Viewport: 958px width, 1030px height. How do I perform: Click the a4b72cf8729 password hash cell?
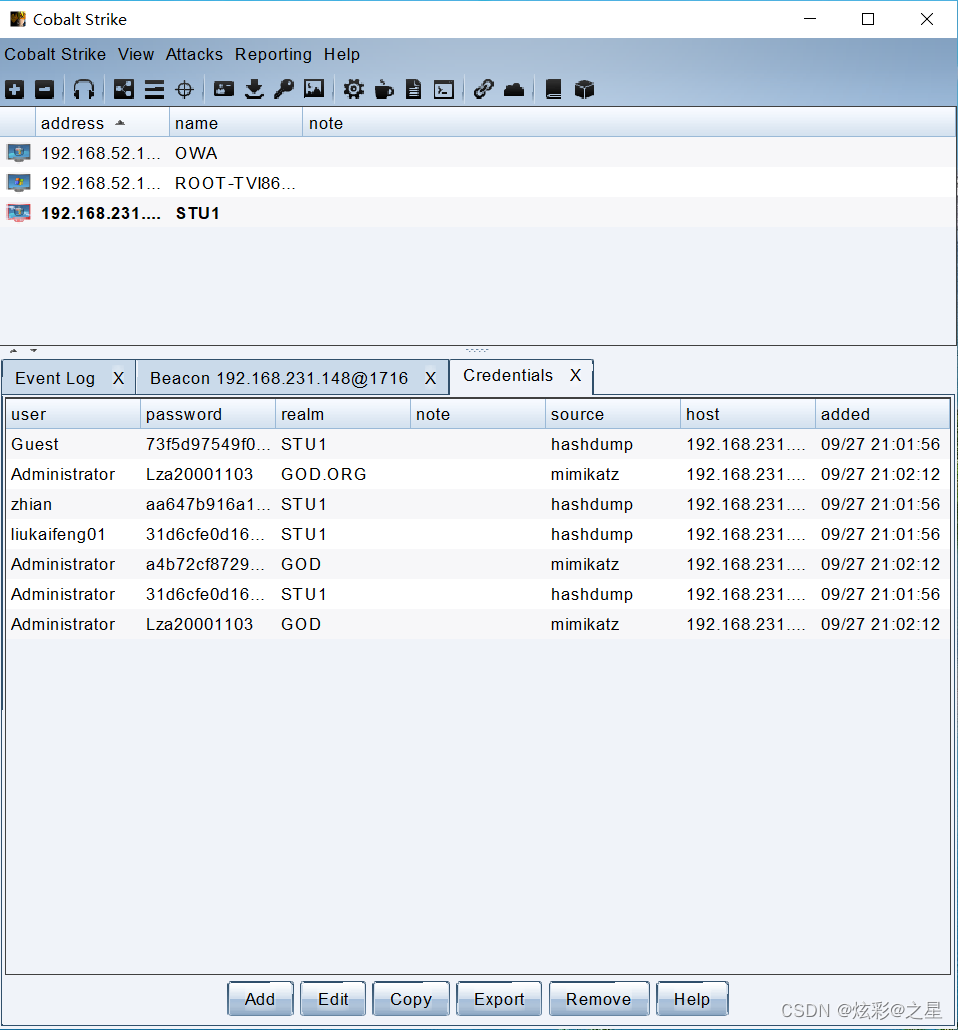206,564
